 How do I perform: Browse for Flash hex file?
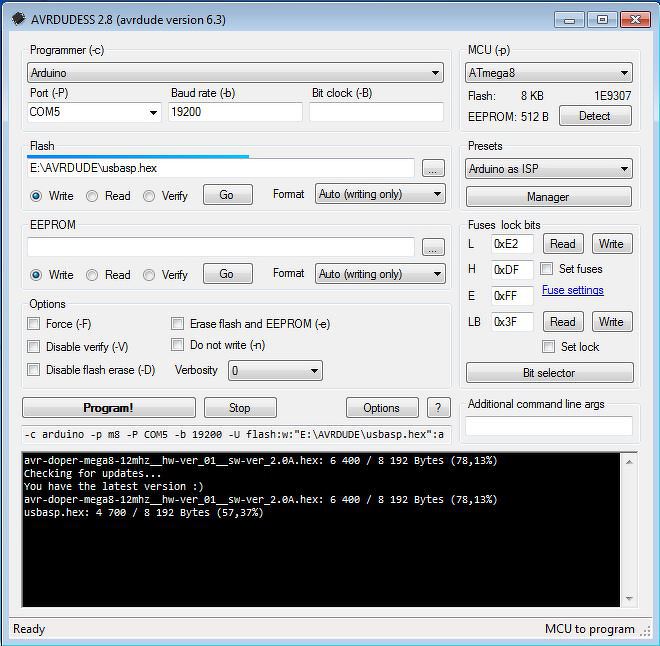433,168
